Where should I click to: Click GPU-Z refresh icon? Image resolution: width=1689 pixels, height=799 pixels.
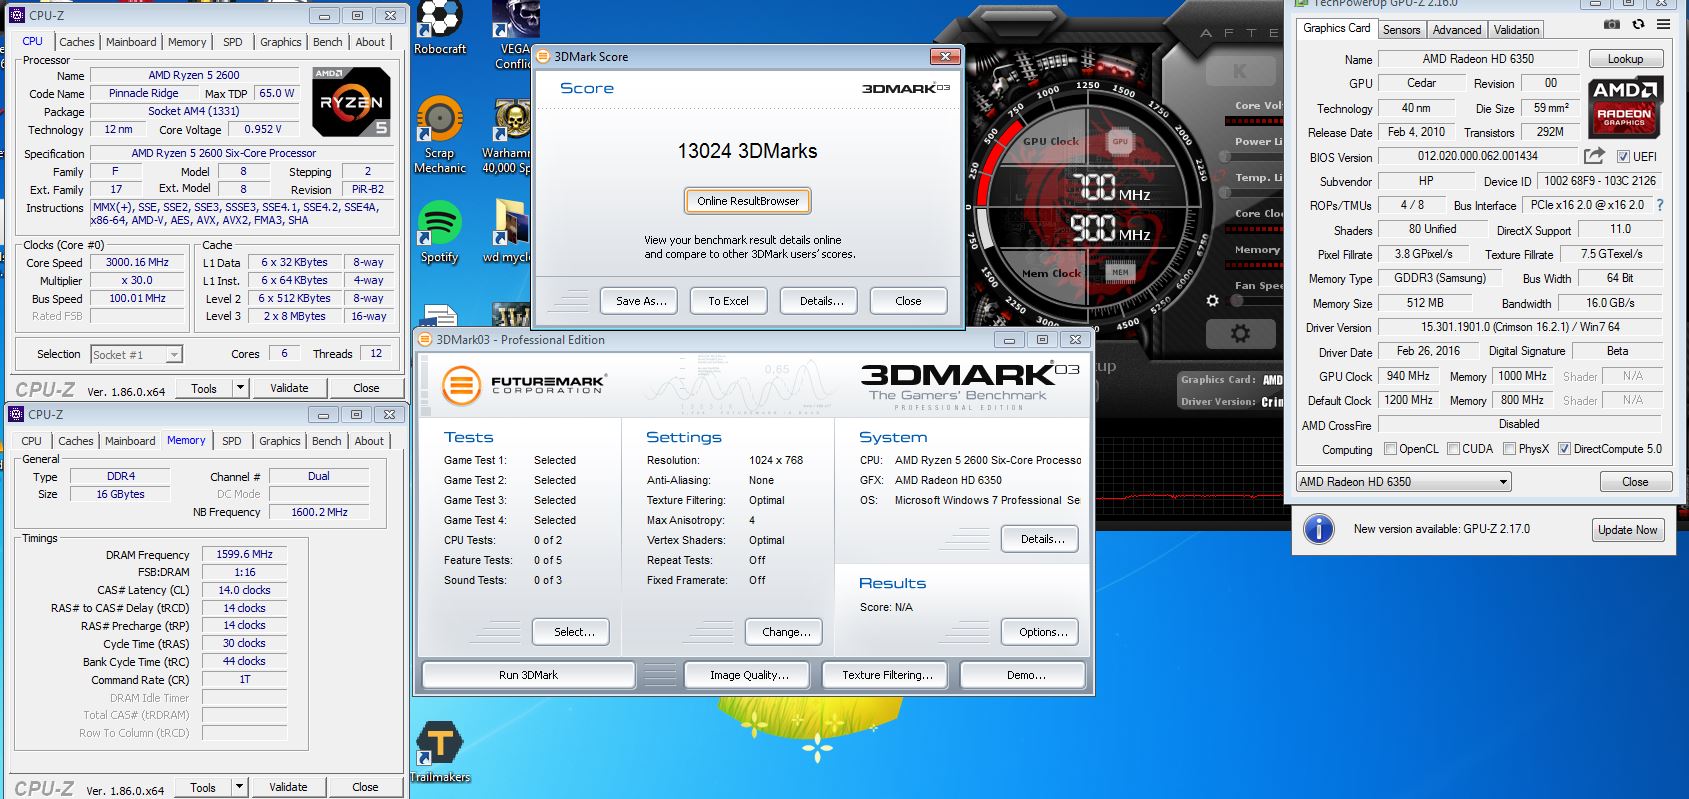click(x=1638, y=24)
